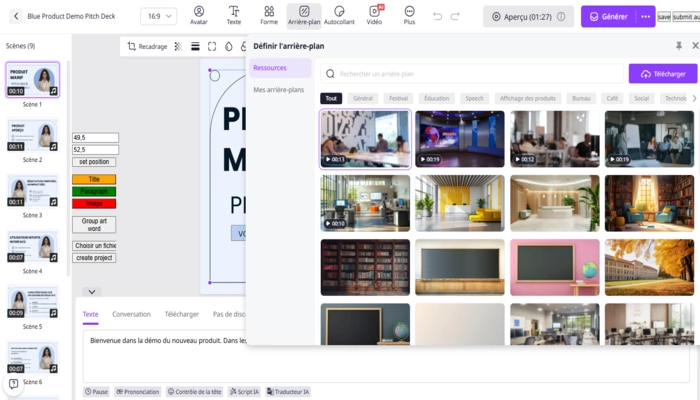Click the opacity droplet icon

pyautogui.click(x=229, y=46)
